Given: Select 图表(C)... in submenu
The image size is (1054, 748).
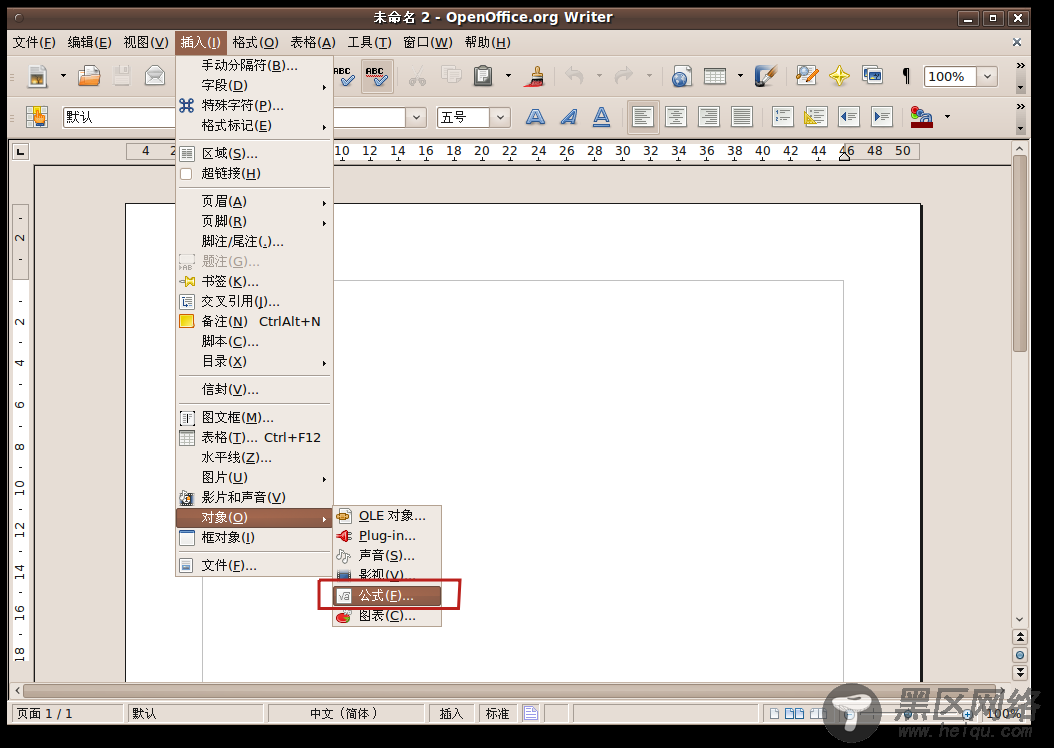Looking at the screenshot, I should 387,616.
